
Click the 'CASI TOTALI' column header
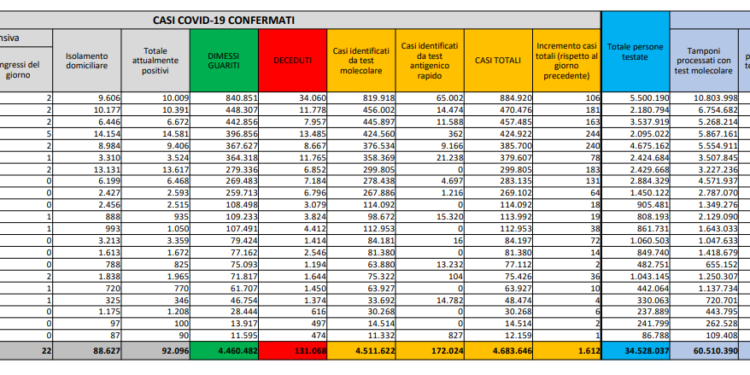pyautogui.click(x=498, y=61)
